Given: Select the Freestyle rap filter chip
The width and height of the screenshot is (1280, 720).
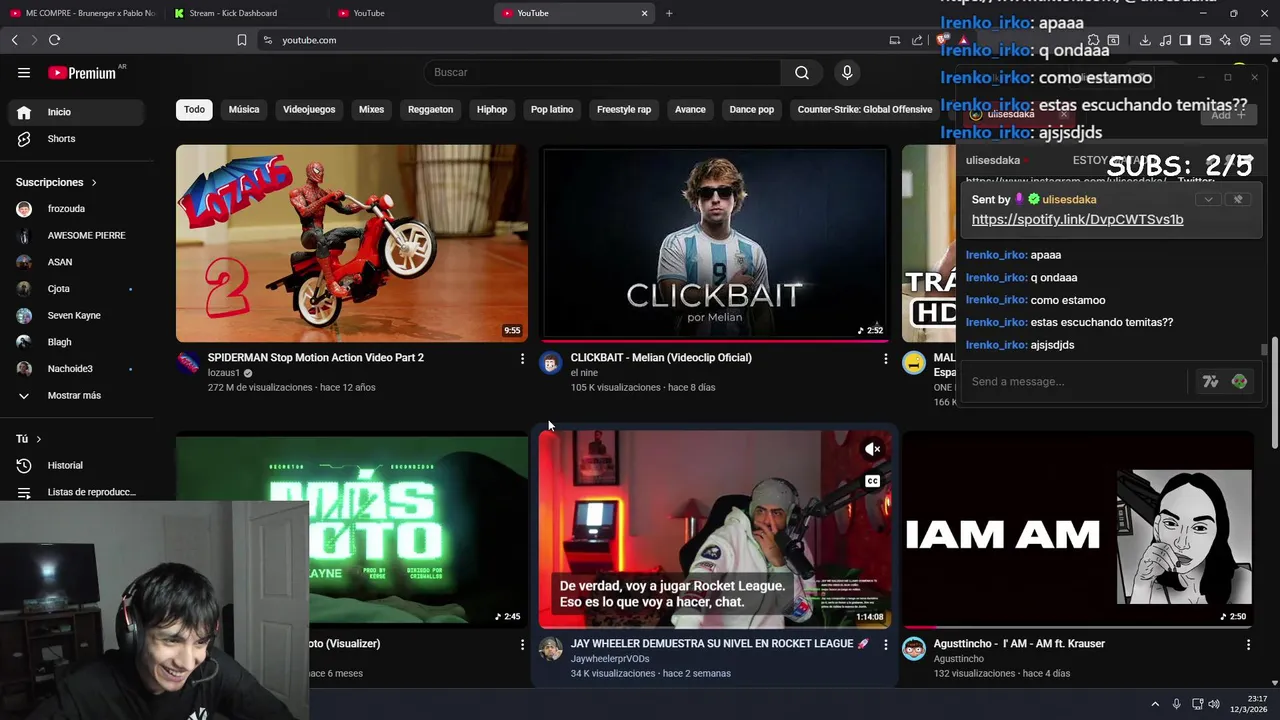Looking at the screenshot, I should pos(624,109).
